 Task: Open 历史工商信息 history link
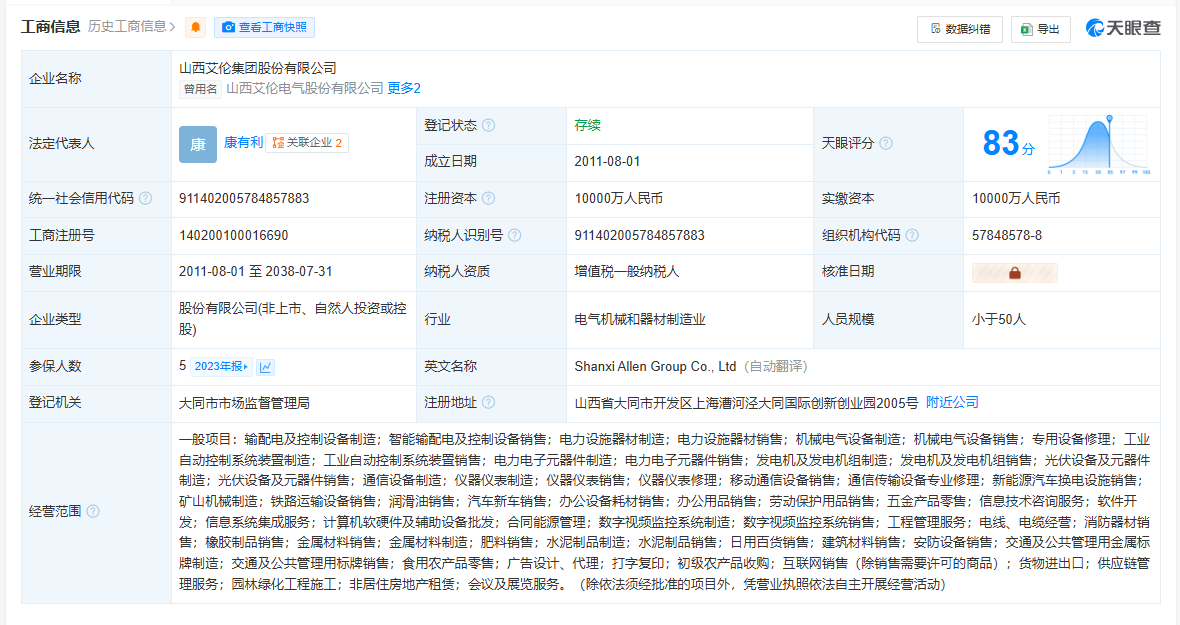[x=132, y=27]
